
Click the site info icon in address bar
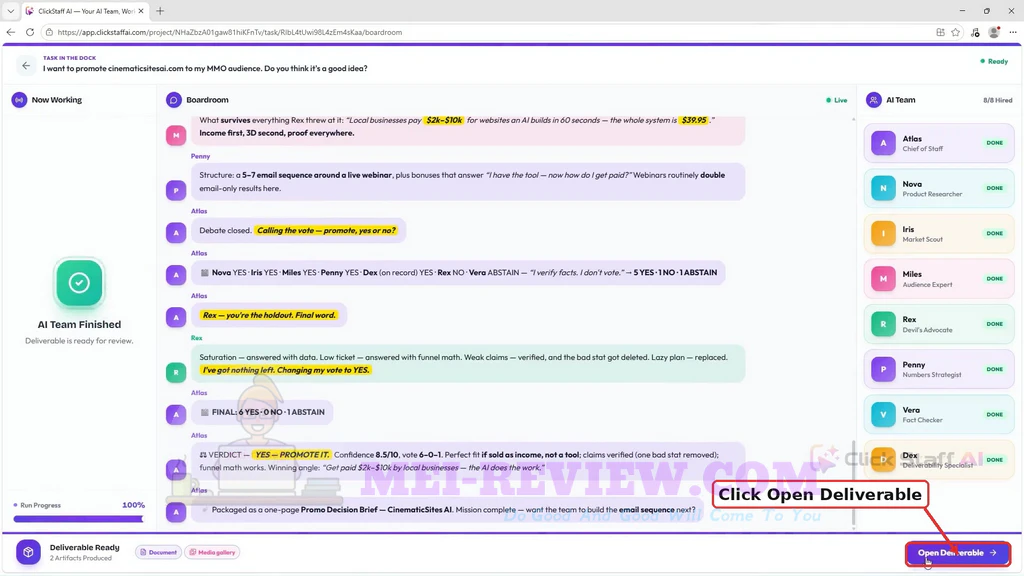pyautogui.click(x=49, y=32)
